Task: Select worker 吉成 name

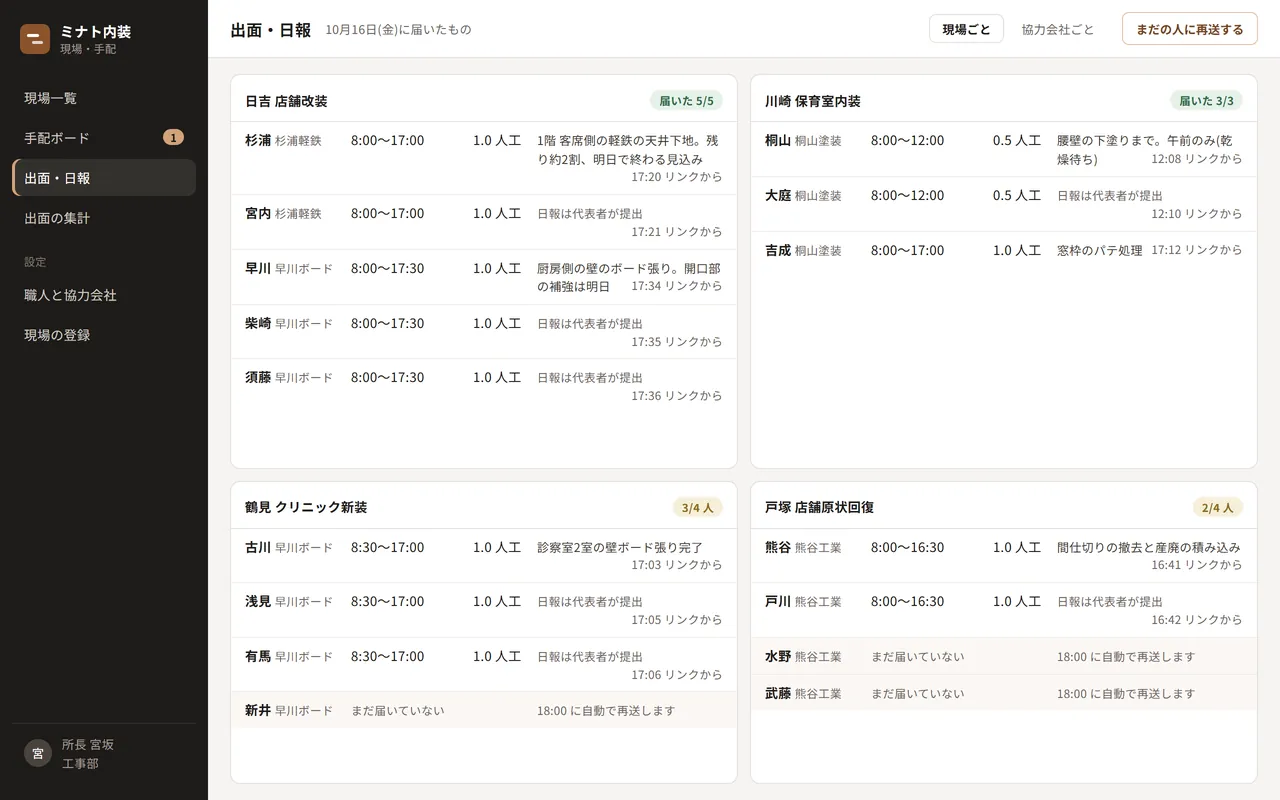Action: 778,250
